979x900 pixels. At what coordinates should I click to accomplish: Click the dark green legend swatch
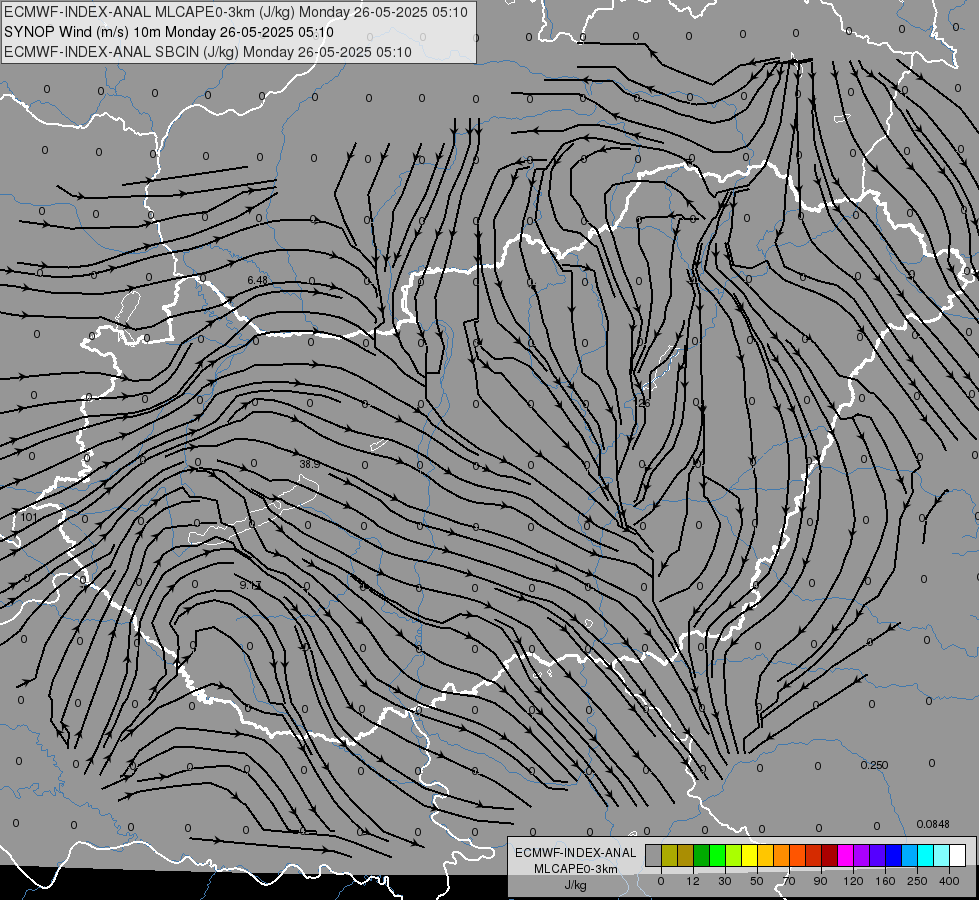(701, 855)
